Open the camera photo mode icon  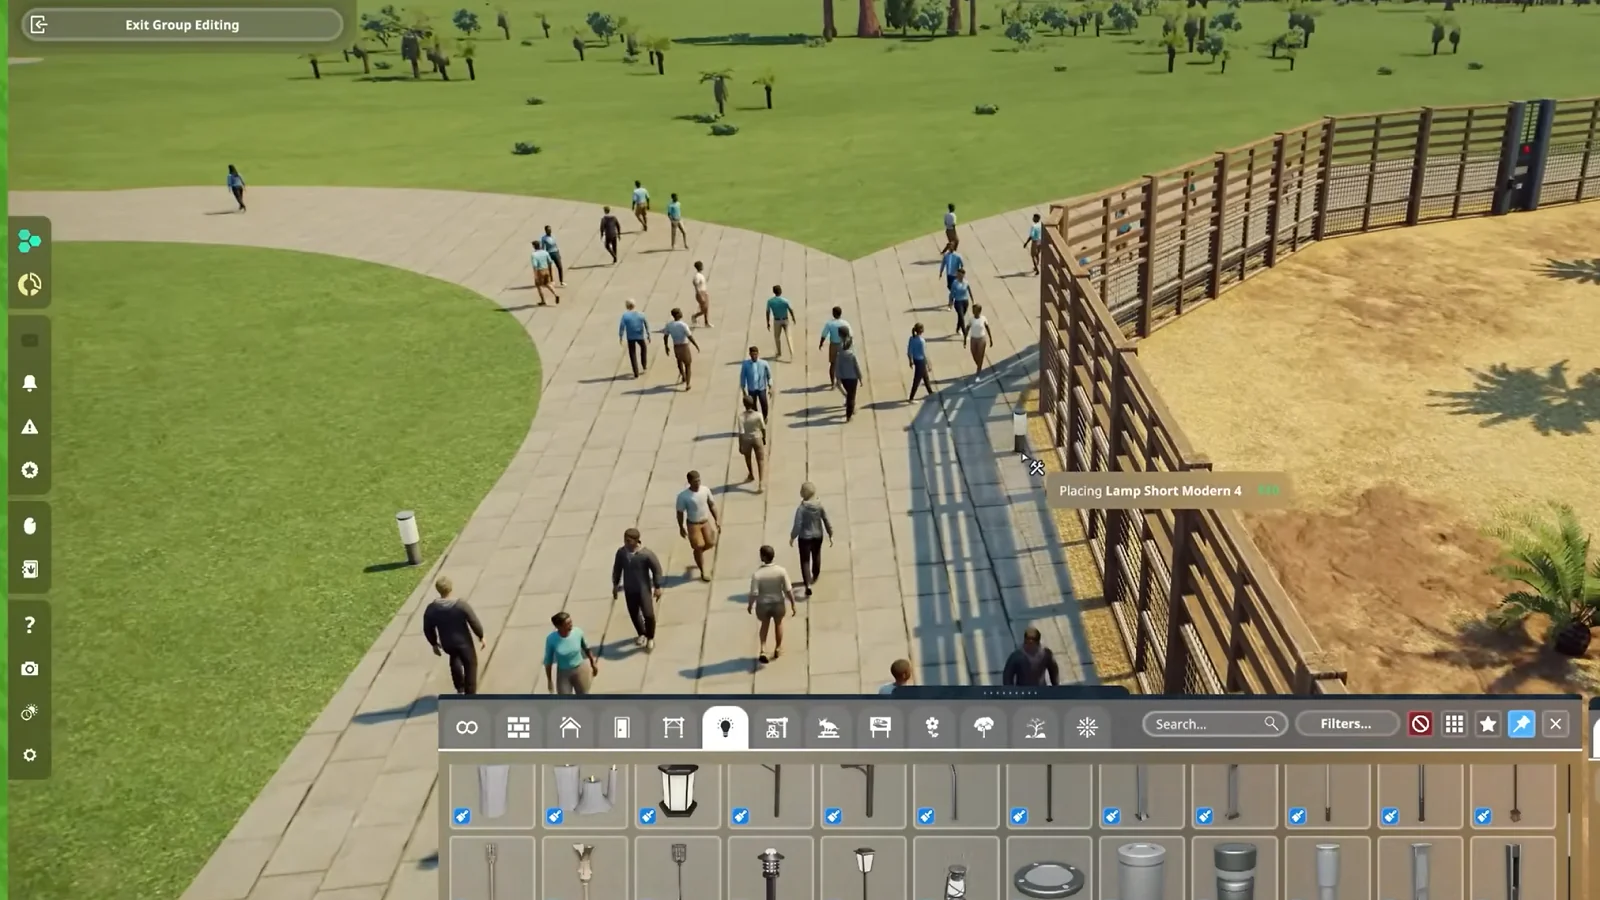[30, 669]
